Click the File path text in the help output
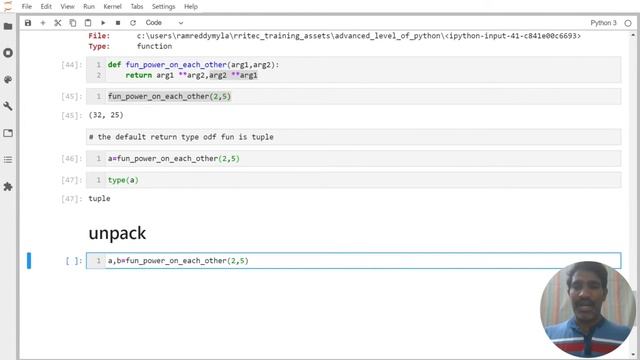640x360 pixels. pyautogui.click(x=358, y=36)
